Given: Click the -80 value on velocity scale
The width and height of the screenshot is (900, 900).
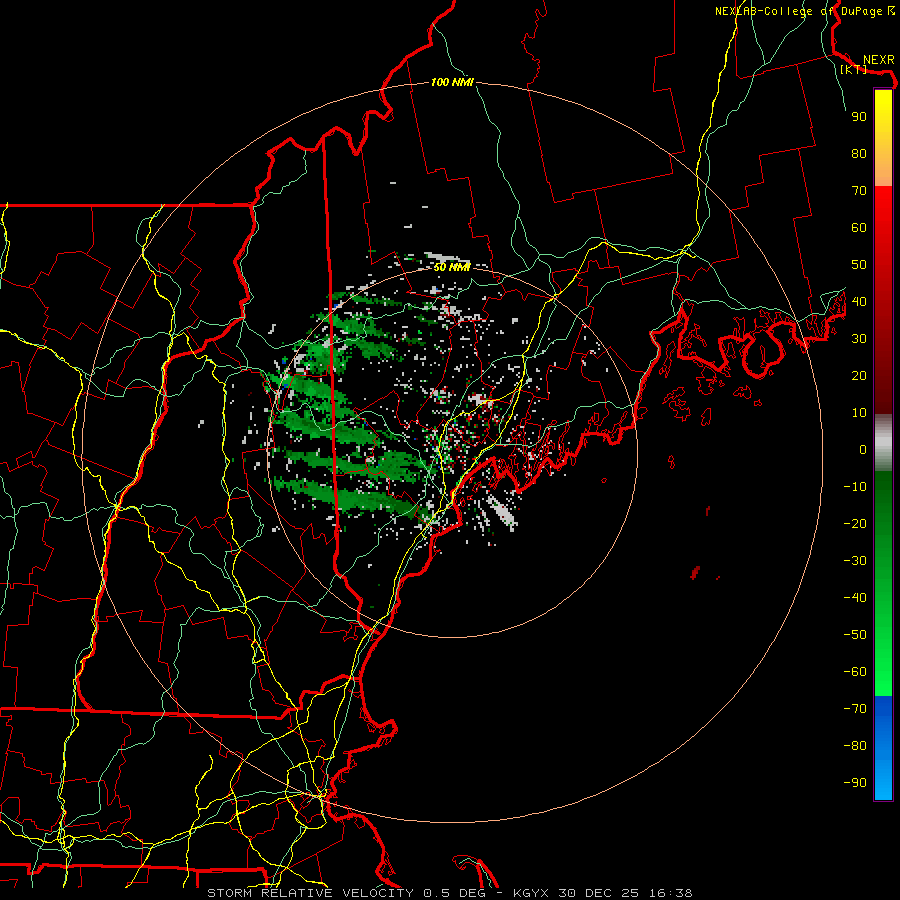Looking at the screenshot, I should click(855, 746).
